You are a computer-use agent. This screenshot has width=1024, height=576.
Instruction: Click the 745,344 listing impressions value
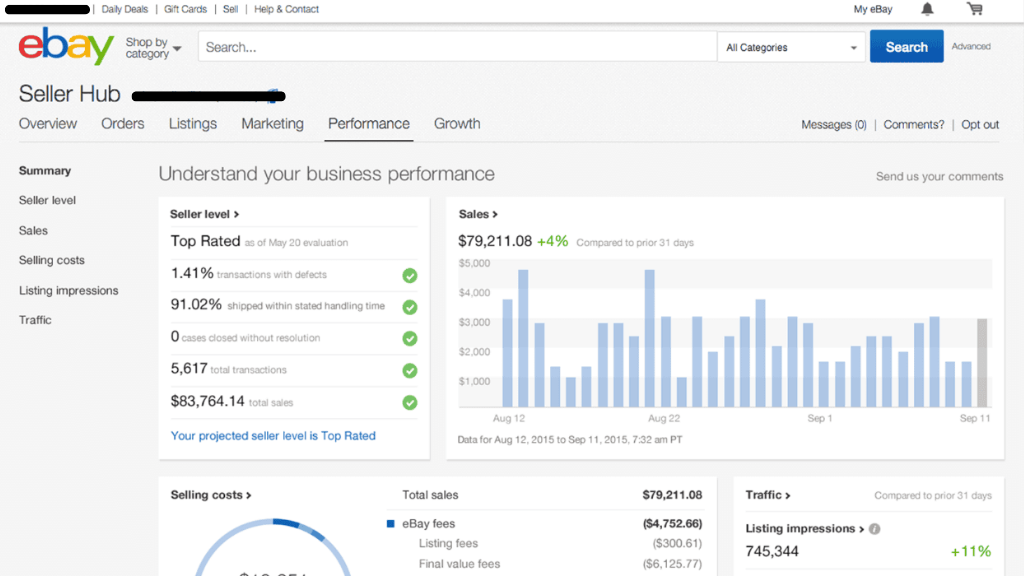pyautogui.click(x=772, y=551)
